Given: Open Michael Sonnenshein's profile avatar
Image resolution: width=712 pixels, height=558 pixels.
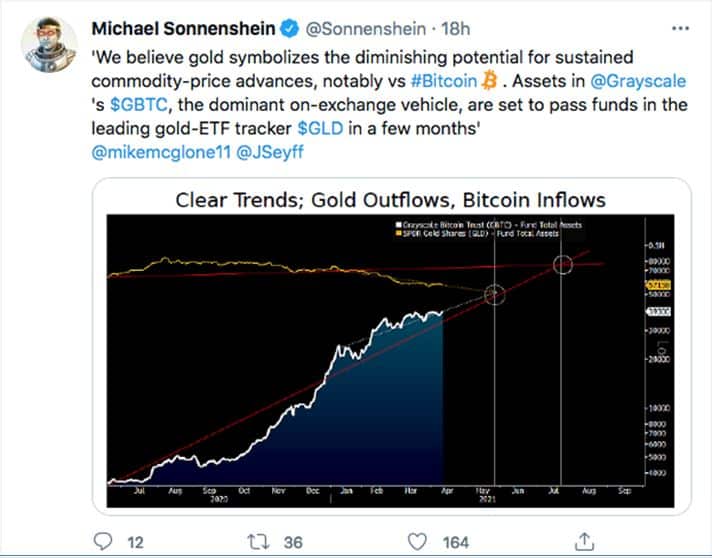Looking at the screenshot, I should [49, 41].
